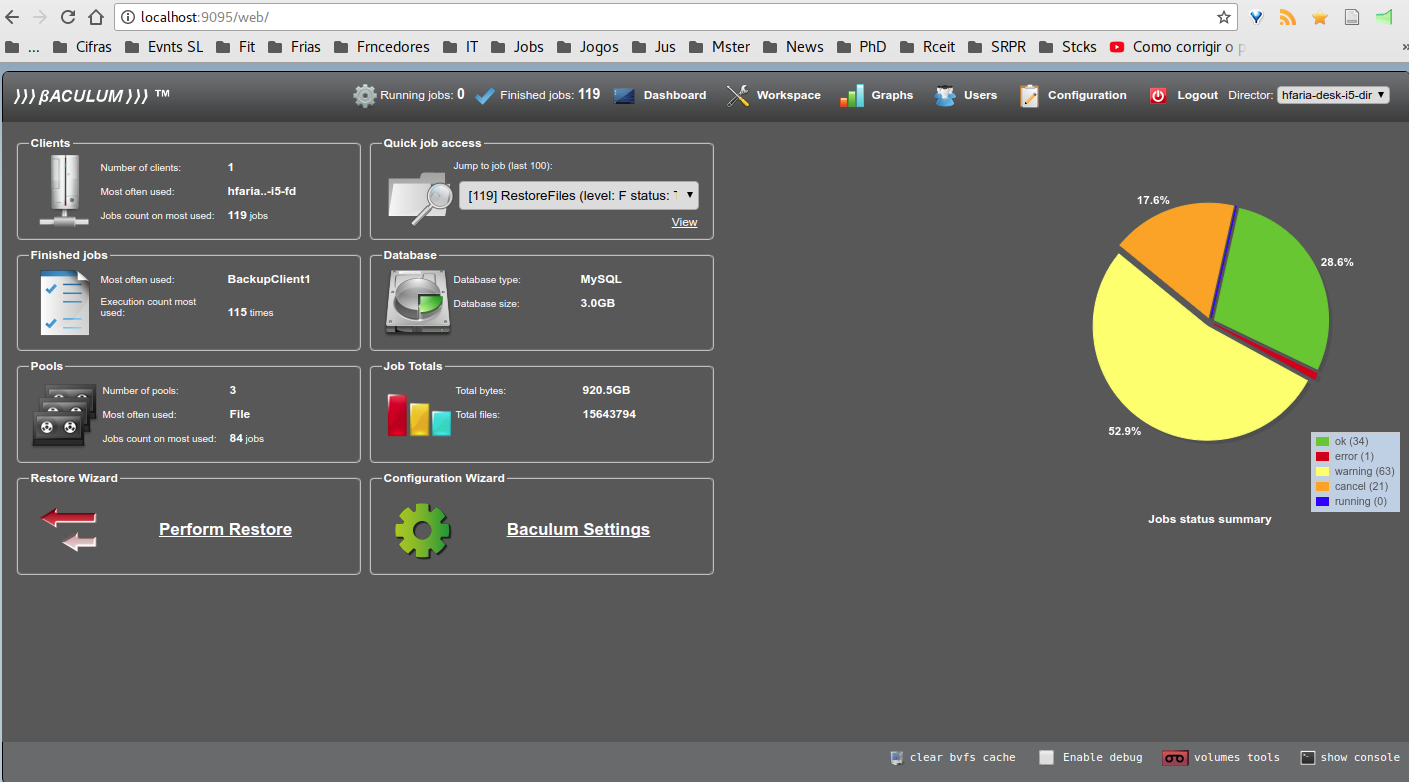Click the blue running legend swatch
Screen dimensions: 1409x782
(x=1323, y=501)
